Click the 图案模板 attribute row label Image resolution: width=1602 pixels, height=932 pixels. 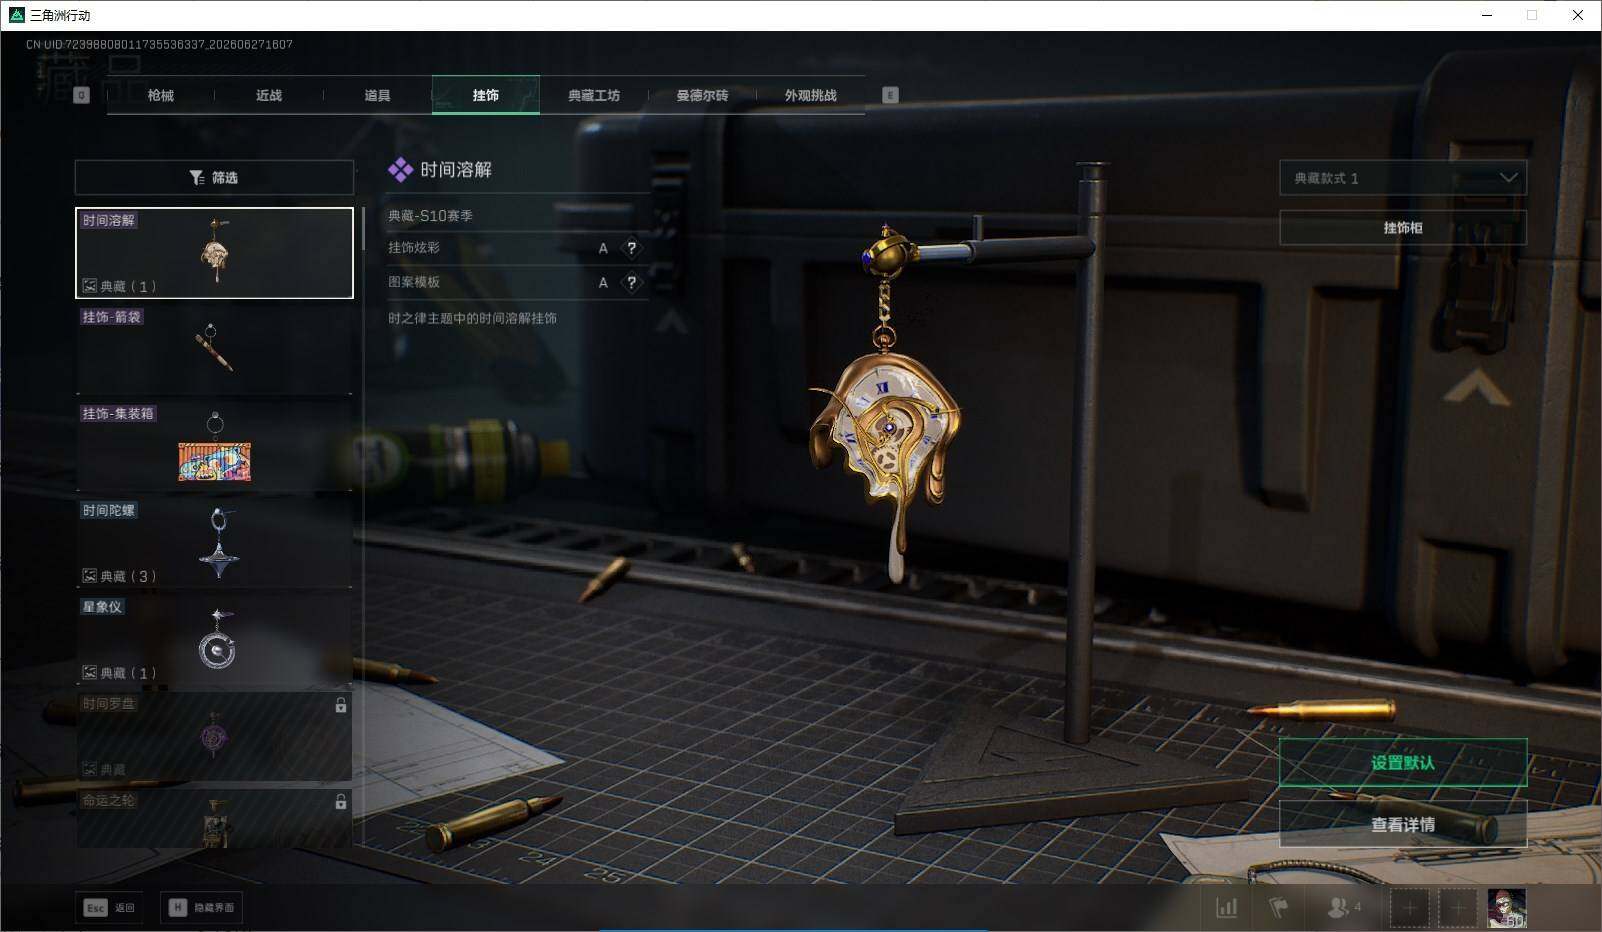pyautogui.click(x=414, y=282)
